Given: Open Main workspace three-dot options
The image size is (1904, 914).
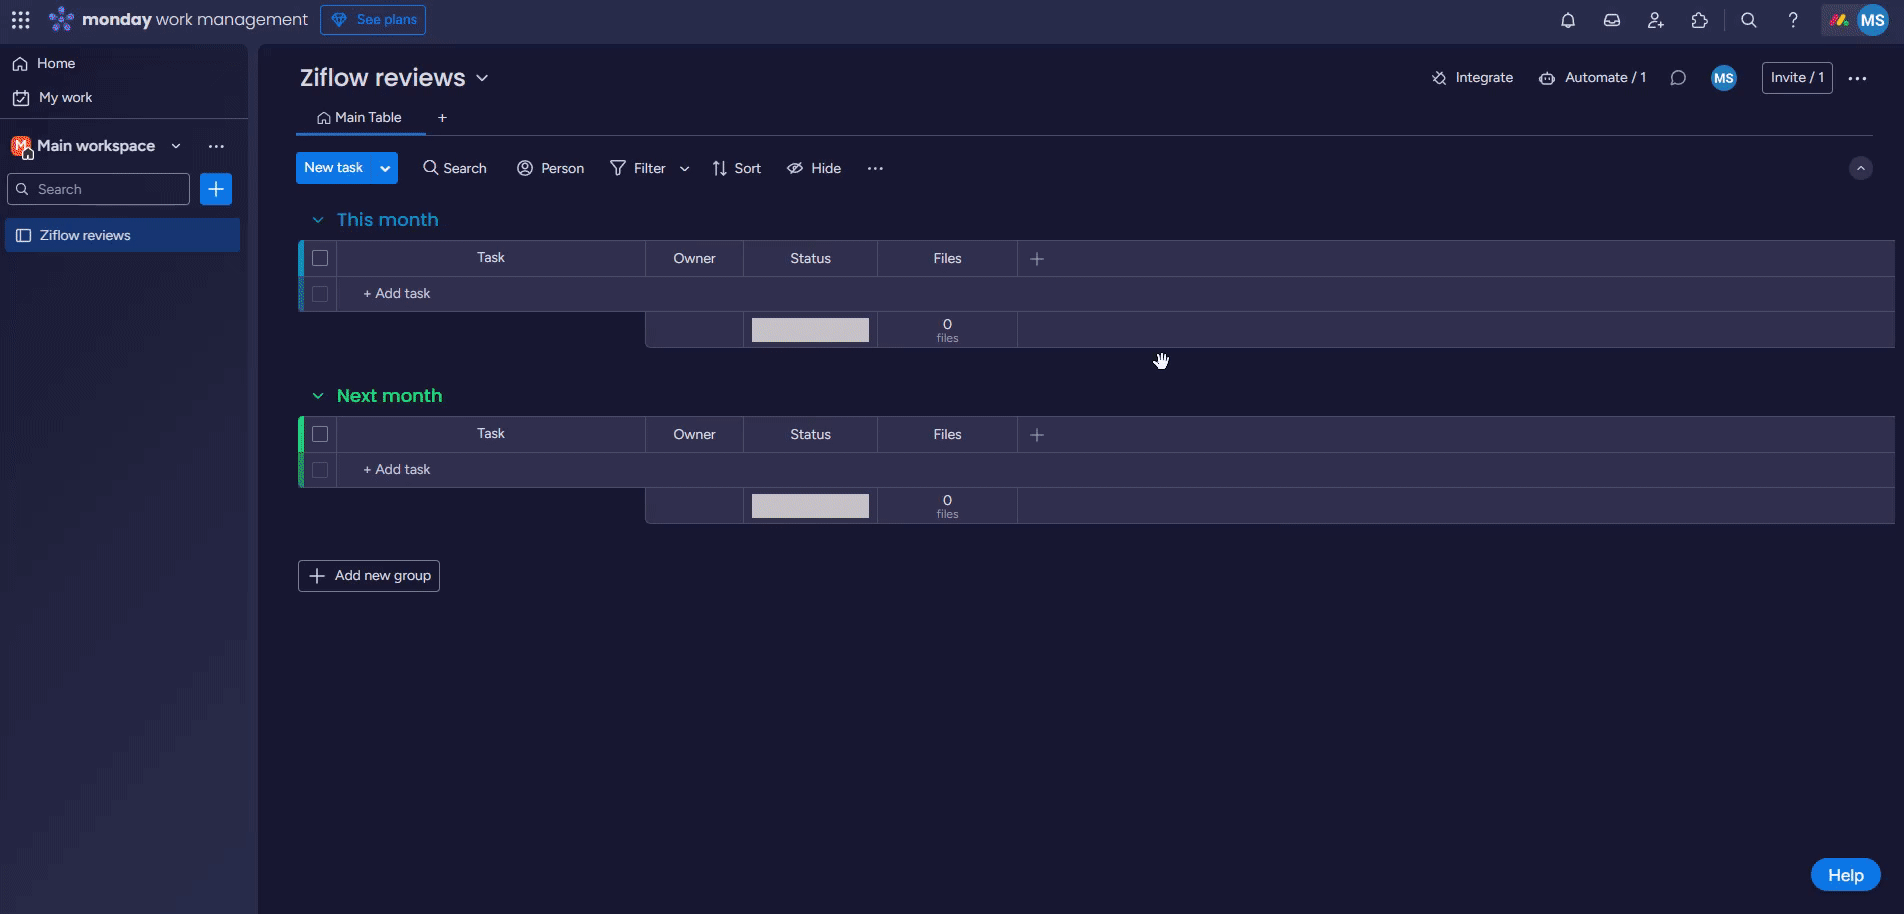Looking at the screenshot, I should tap(216, 146).
